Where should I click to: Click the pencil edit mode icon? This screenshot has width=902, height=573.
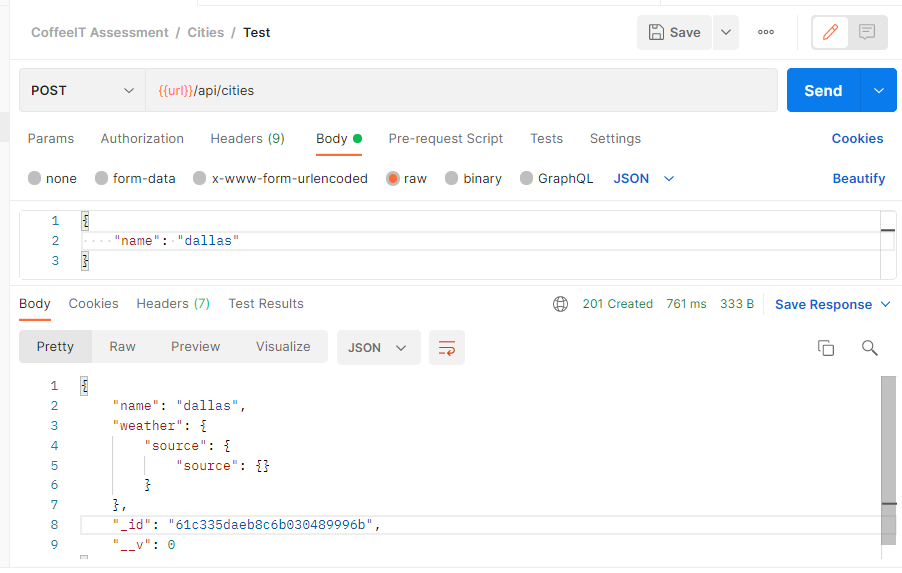click(x=830, y=32)
